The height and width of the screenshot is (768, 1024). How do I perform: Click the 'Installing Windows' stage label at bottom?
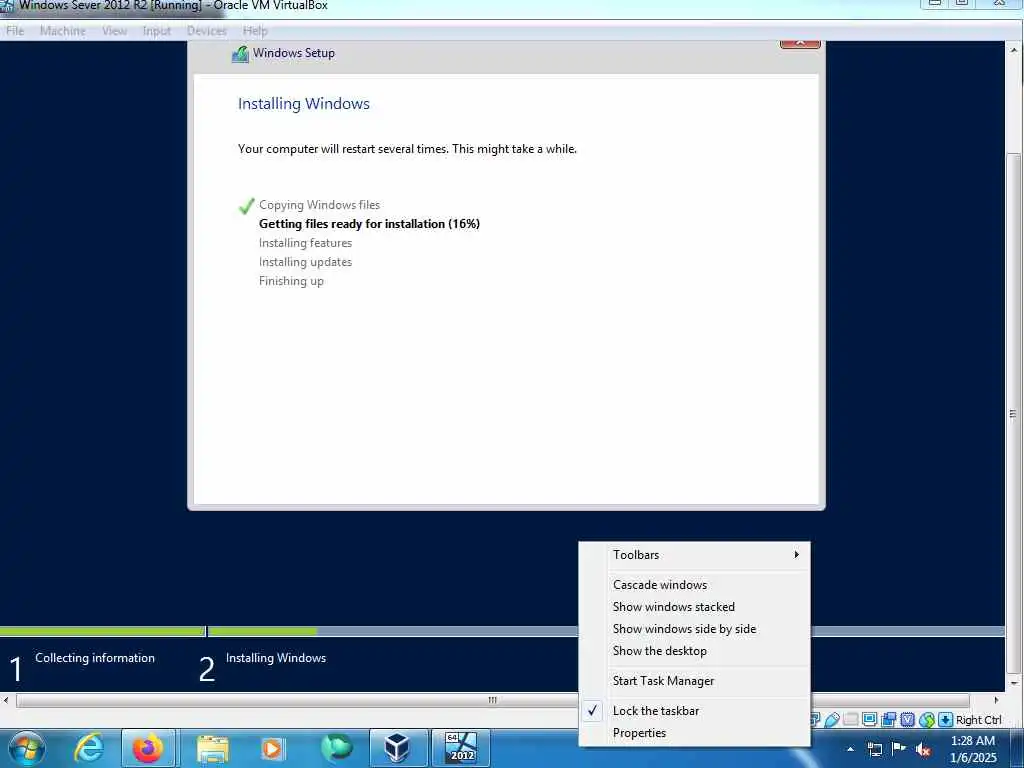(276, 658)
